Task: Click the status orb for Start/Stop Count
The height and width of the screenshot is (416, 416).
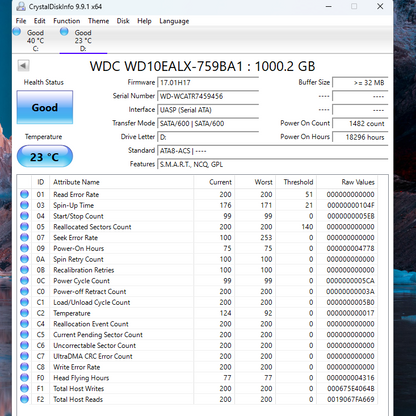Action: tap(24, 216)
